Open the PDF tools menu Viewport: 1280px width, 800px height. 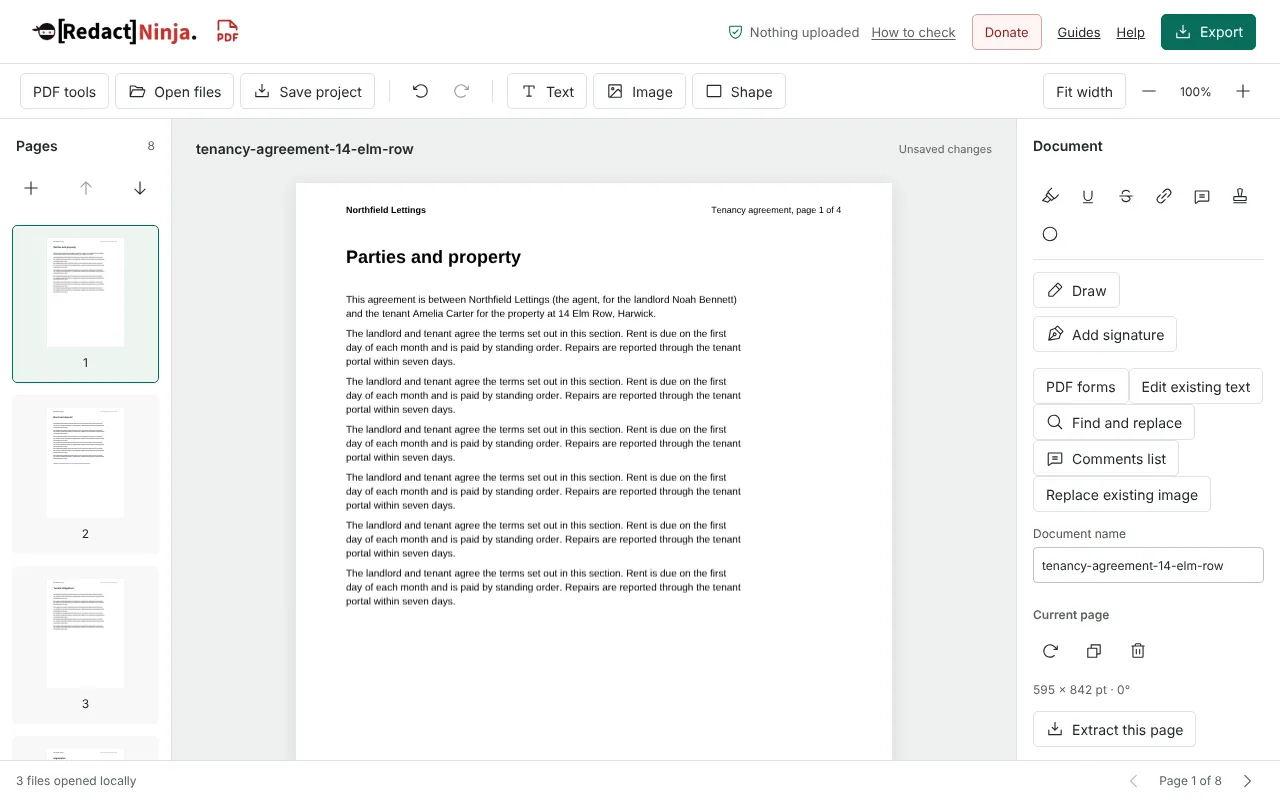pyautogui.click(x=65, y=91)
